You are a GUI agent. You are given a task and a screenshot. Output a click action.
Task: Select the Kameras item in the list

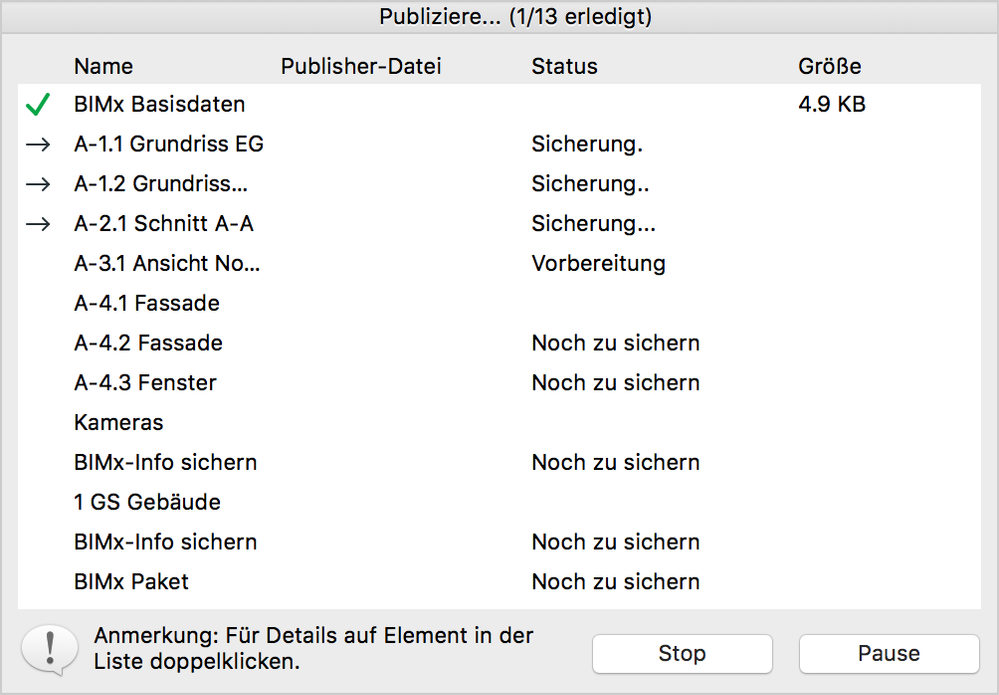click(118, 422)
